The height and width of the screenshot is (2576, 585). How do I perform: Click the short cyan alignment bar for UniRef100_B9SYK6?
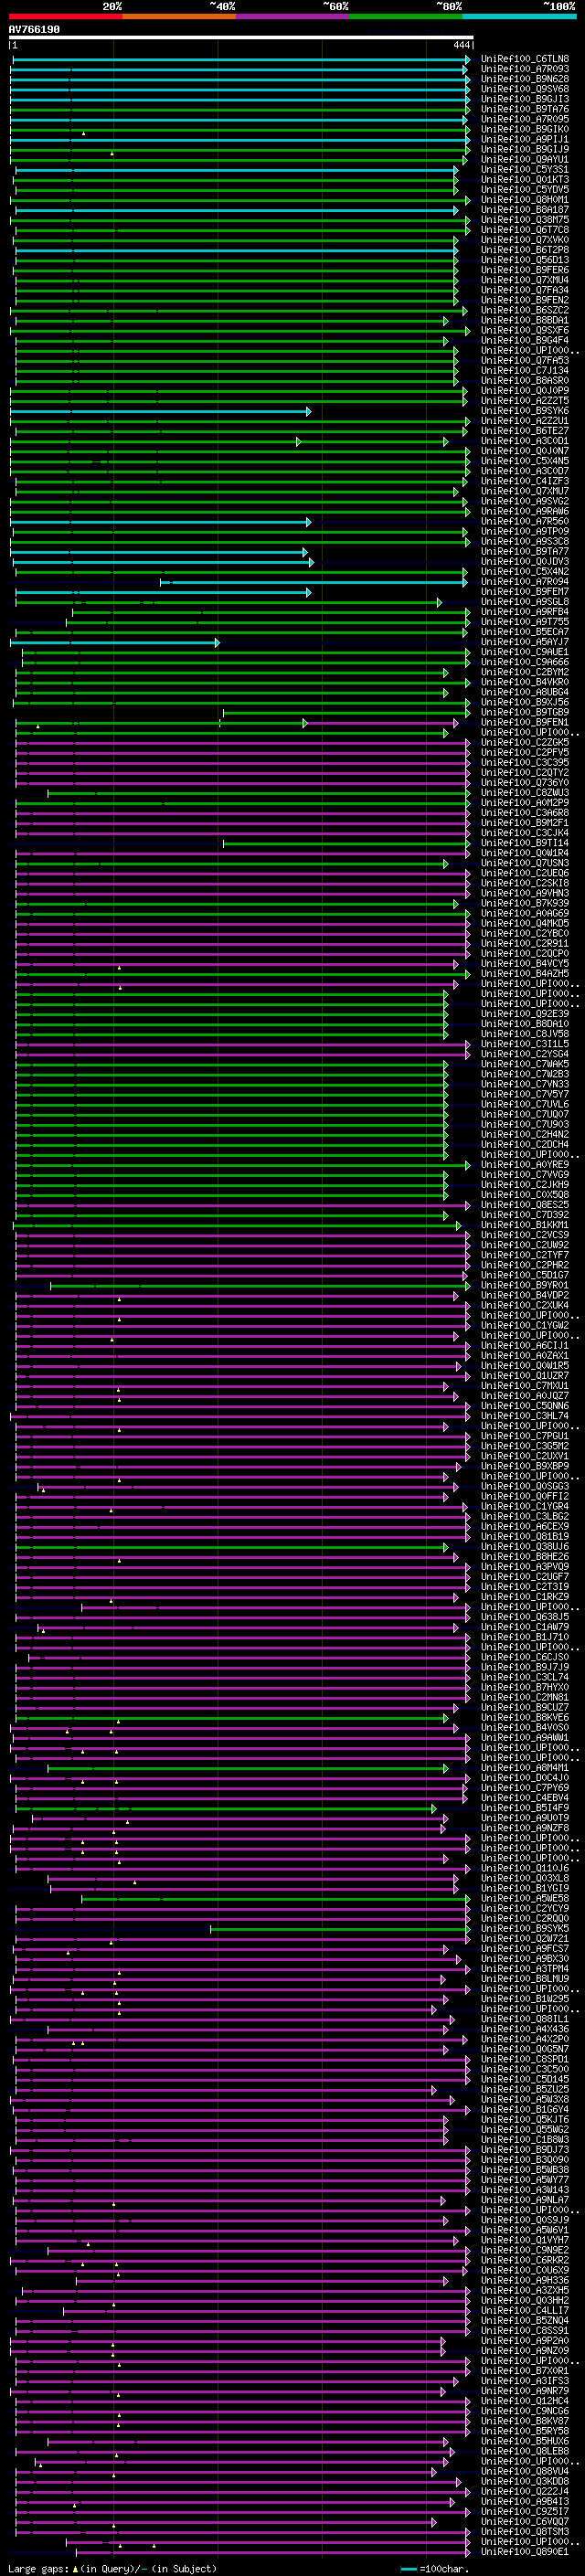160,412
